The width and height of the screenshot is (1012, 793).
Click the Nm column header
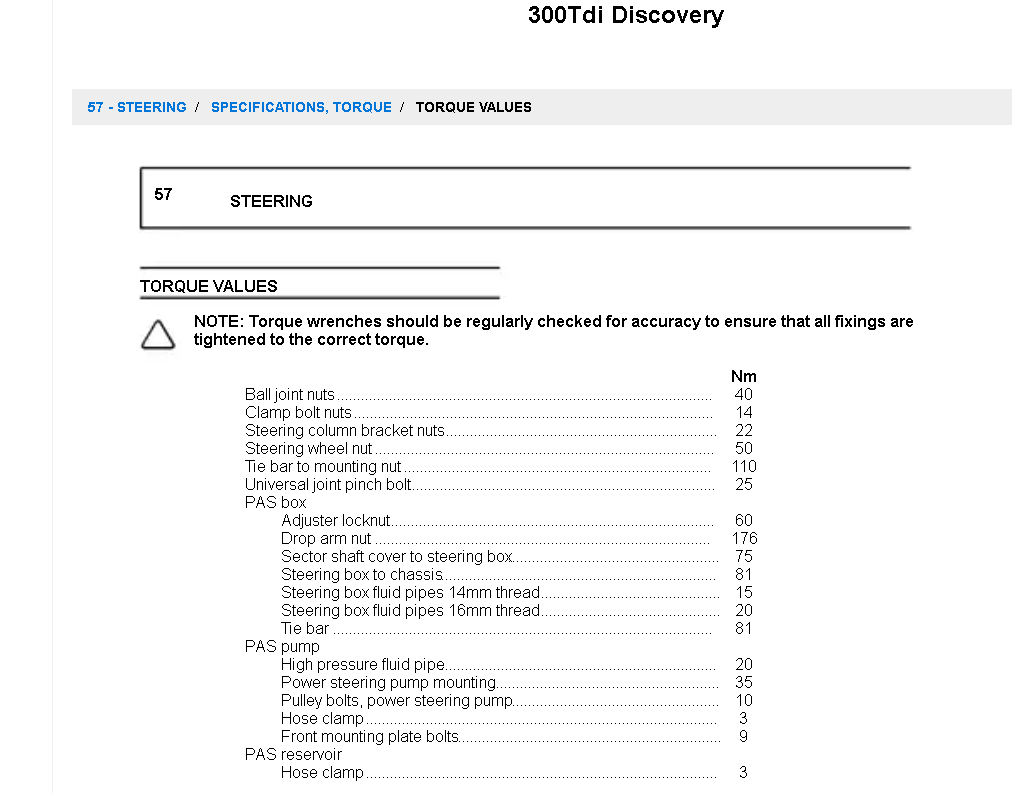(744, 376)
